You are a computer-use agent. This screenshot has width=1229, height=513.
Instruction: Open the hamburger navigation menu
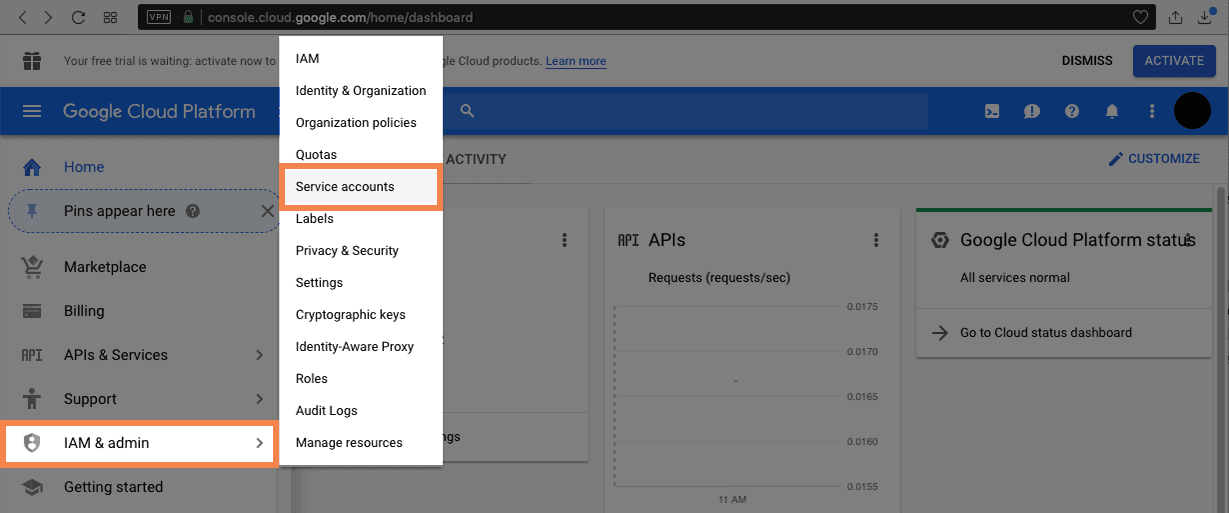click(x=32, y=112)
